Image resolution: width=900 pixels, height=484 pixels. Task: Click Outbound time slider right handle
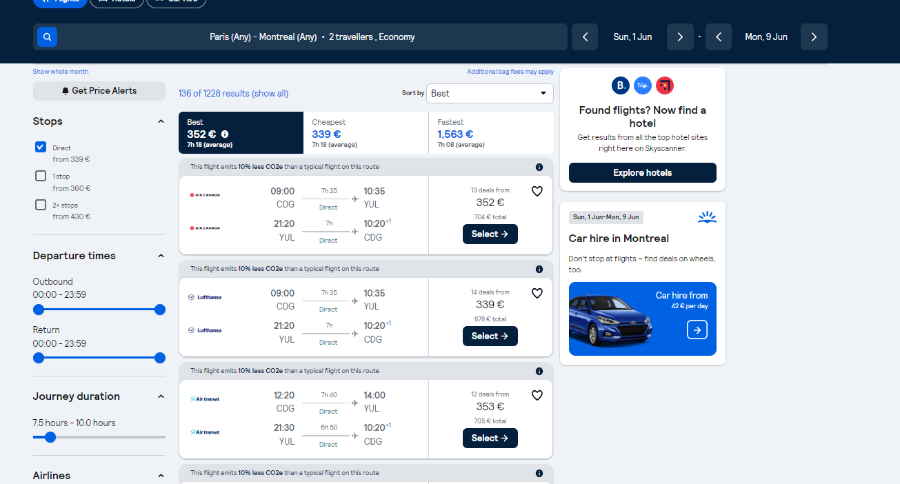pyautogui.click(x=160, y=310)
